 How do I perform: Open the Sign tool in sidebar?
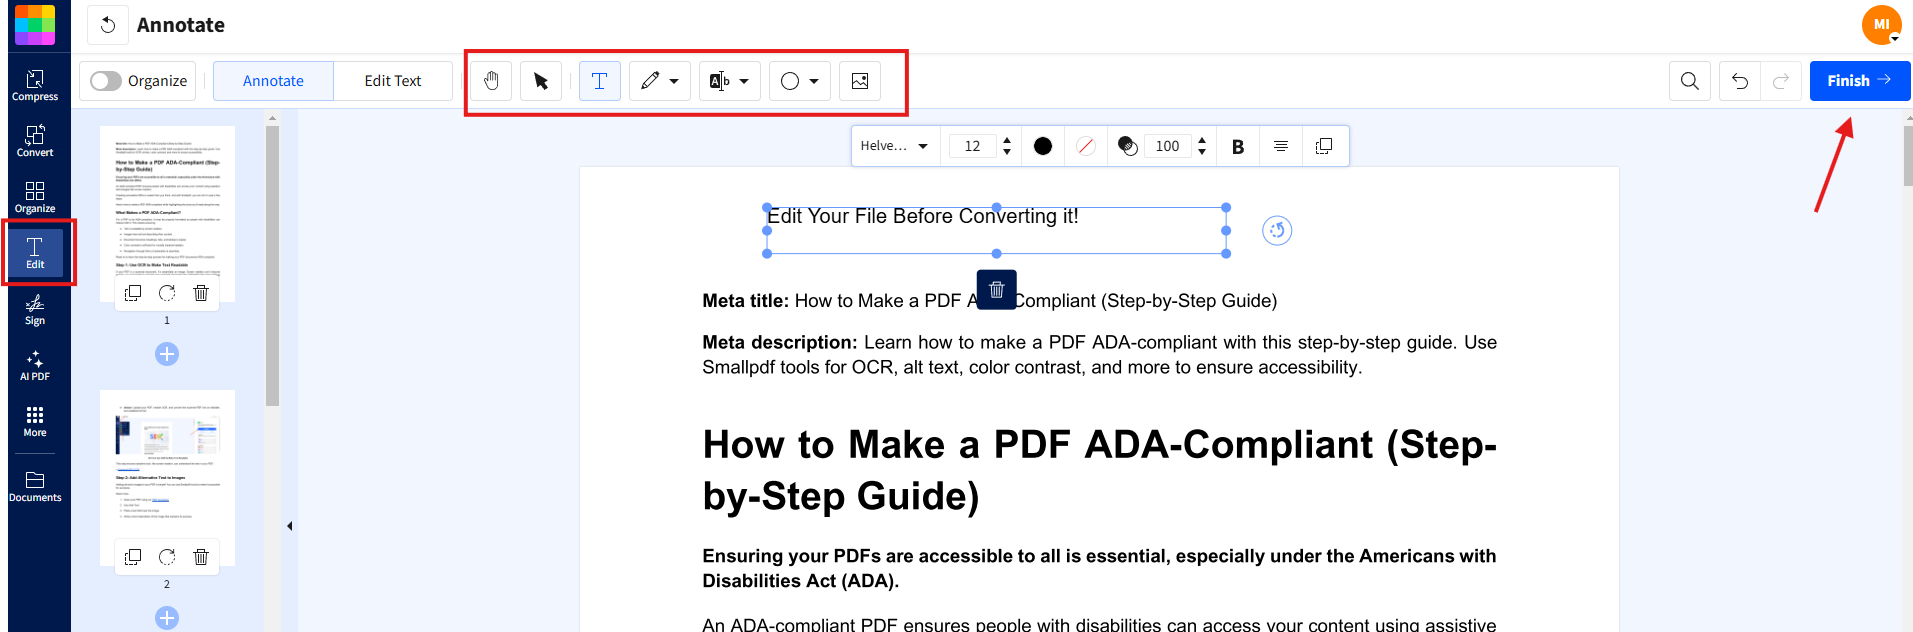click(x=35, y=309)
